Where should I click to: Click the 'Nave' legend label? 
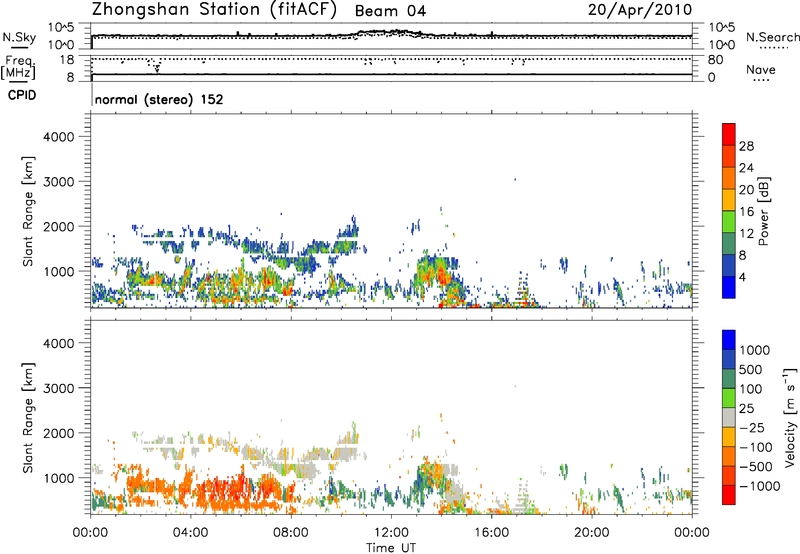click(760, 69)
